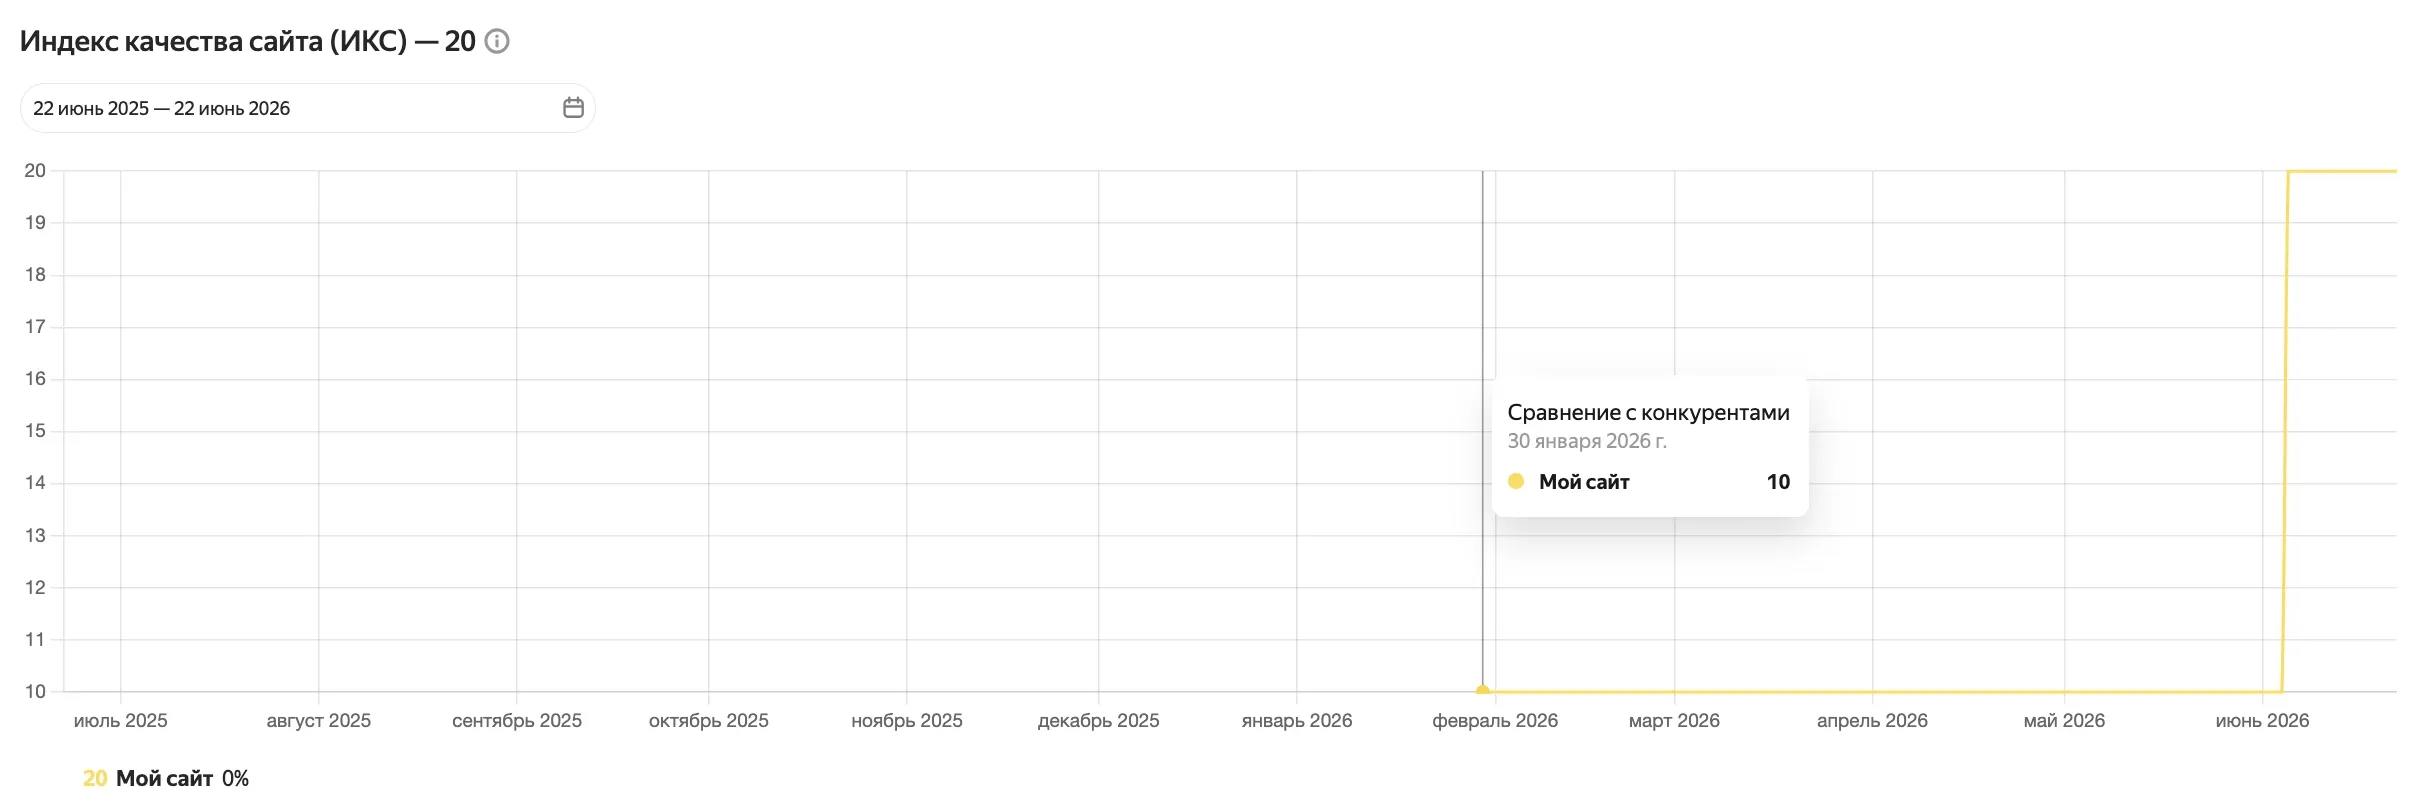Click the yellow dot in tooltip Мой сайт
The width and height of the screenshot is (2422, 802).
pos(1516,481)
